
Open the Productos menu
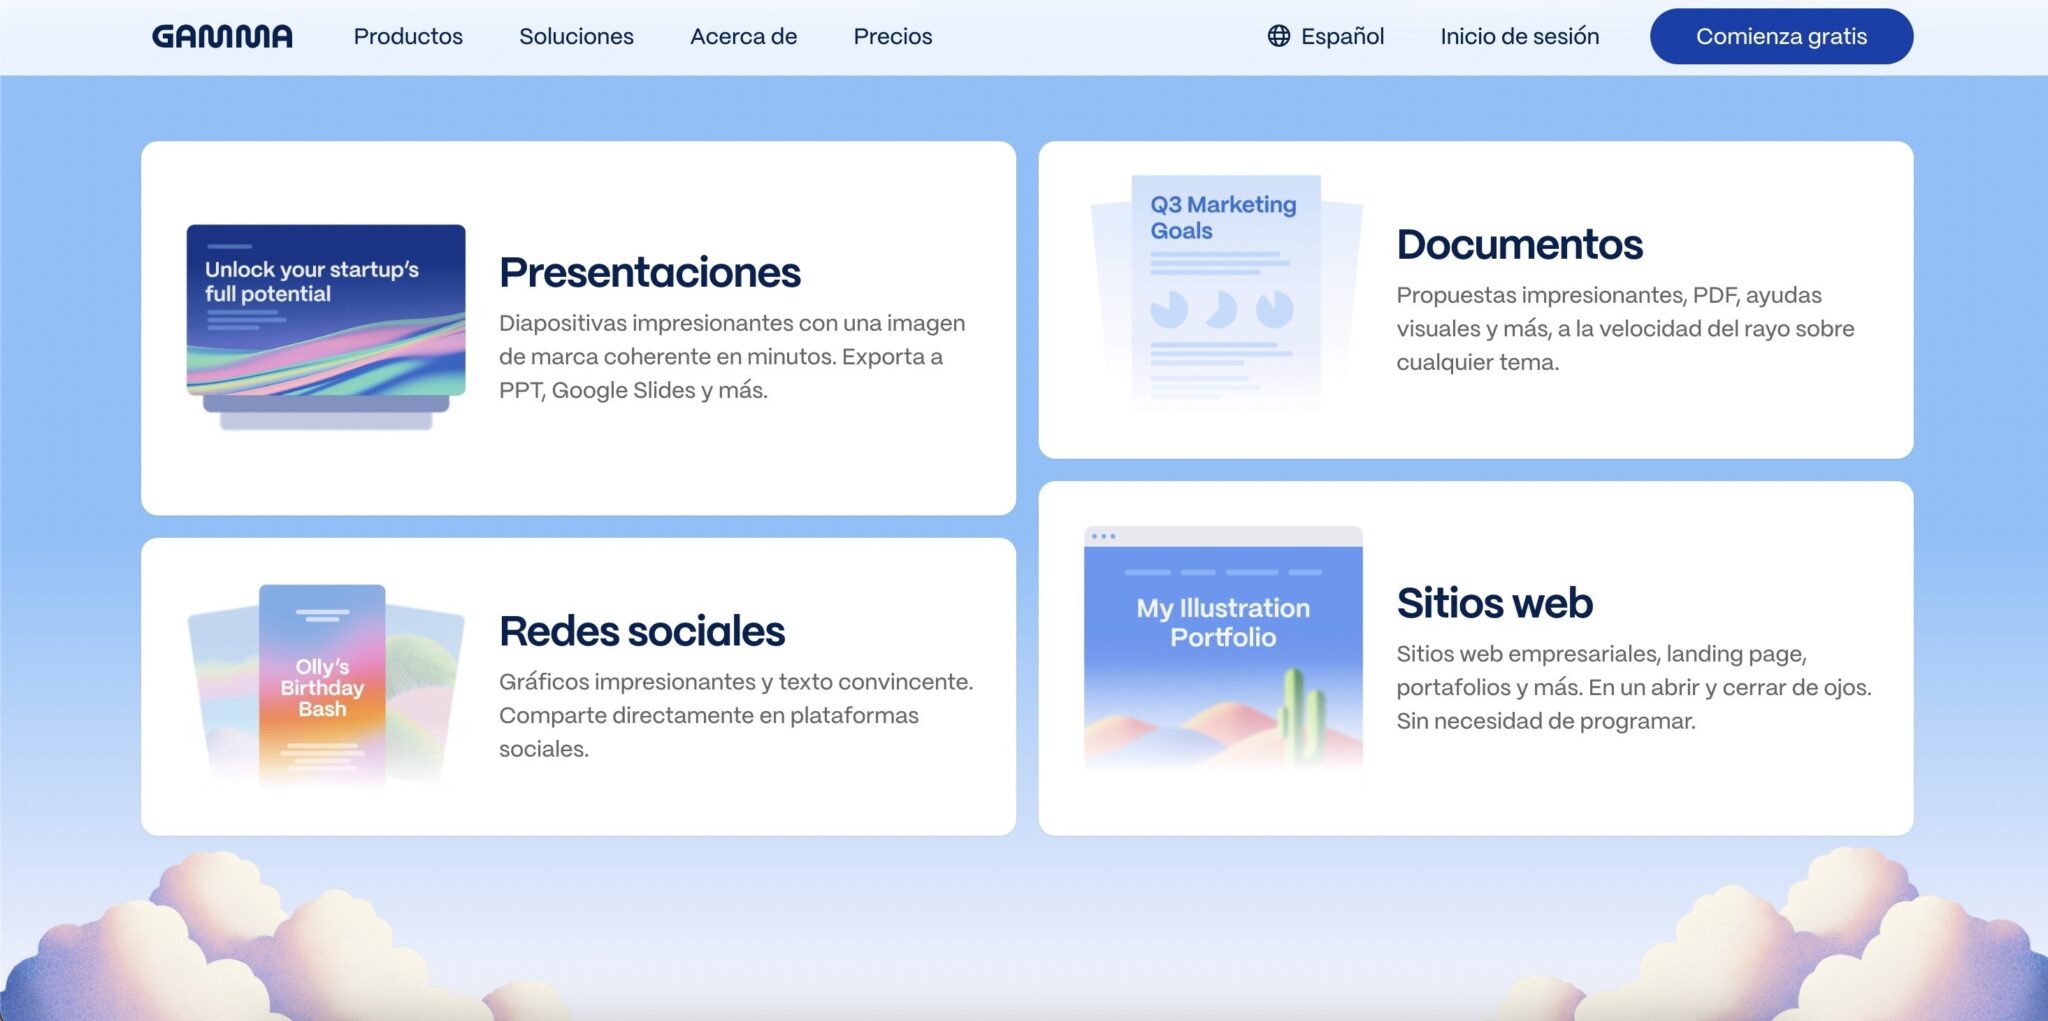(x=408, y=36)
